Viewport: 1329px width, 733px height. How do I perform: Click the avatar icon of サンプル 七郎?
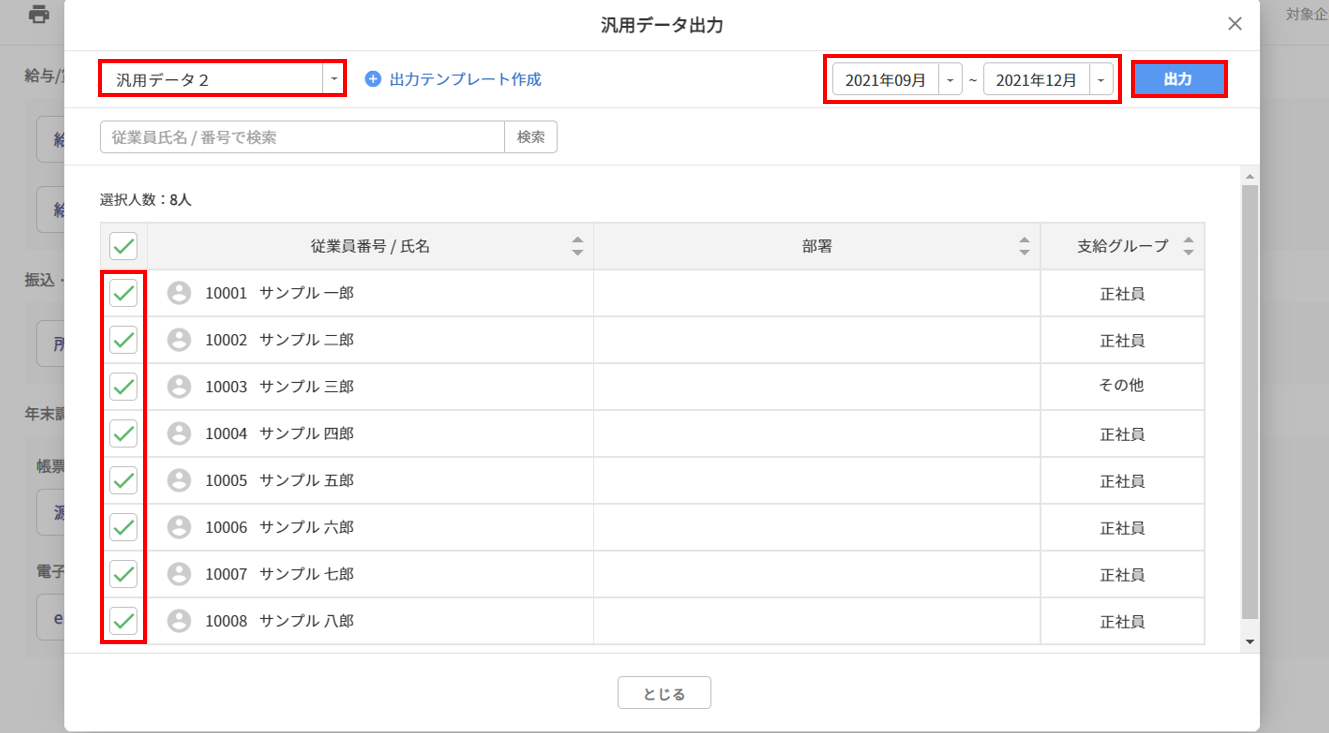(179, 574)
